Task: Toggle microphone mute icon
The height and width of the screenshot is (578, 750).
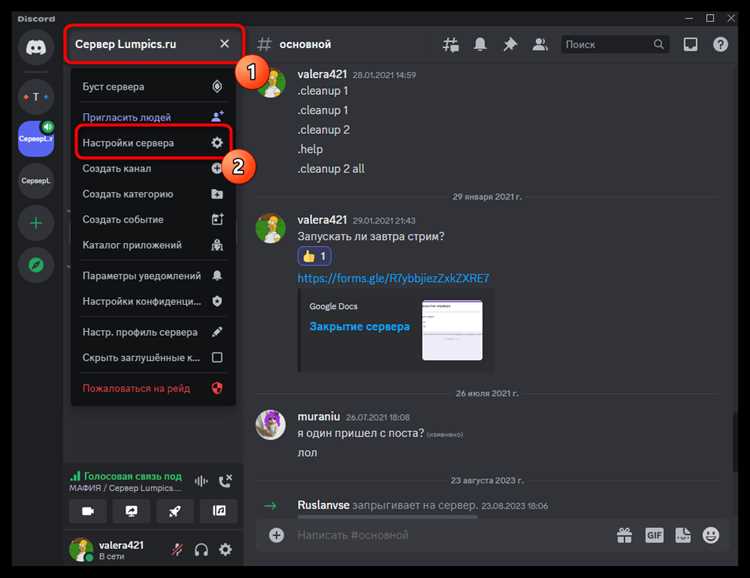Action: tap(176, 550)
